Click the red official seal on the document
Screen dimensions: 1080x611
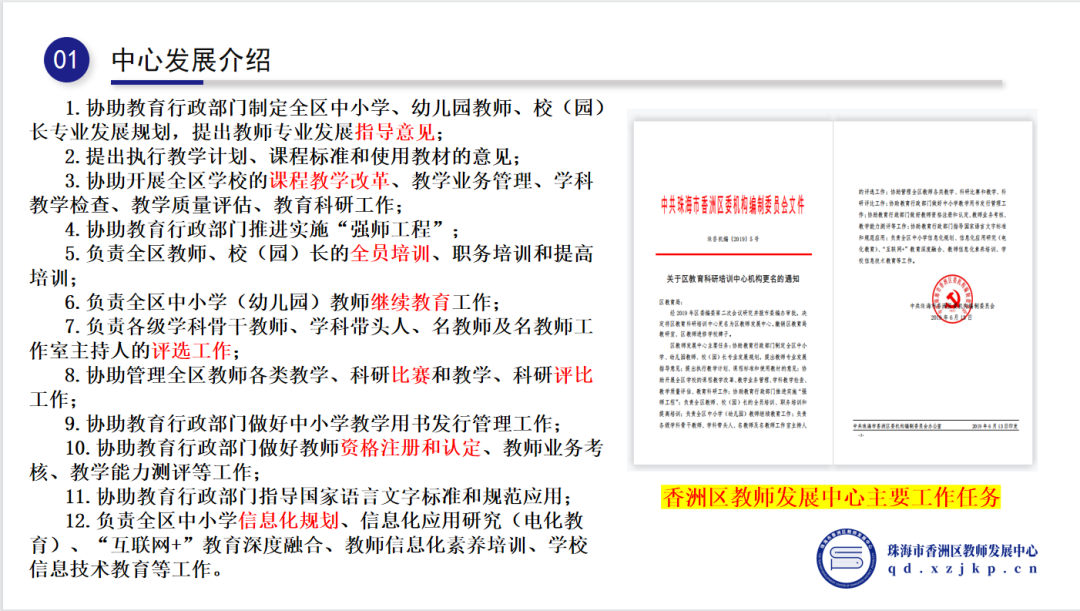[x=952, y=298]
